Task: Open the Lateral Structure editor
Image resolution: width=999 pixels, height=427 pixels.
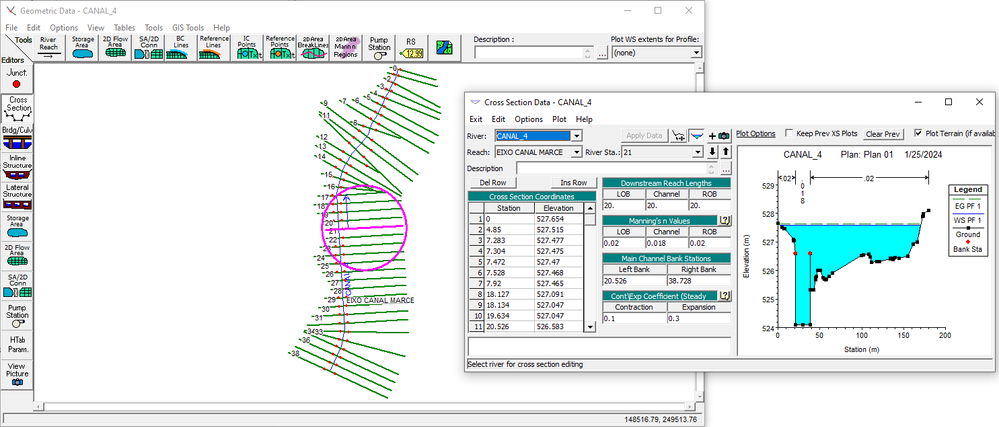Action: pos(17,196)
